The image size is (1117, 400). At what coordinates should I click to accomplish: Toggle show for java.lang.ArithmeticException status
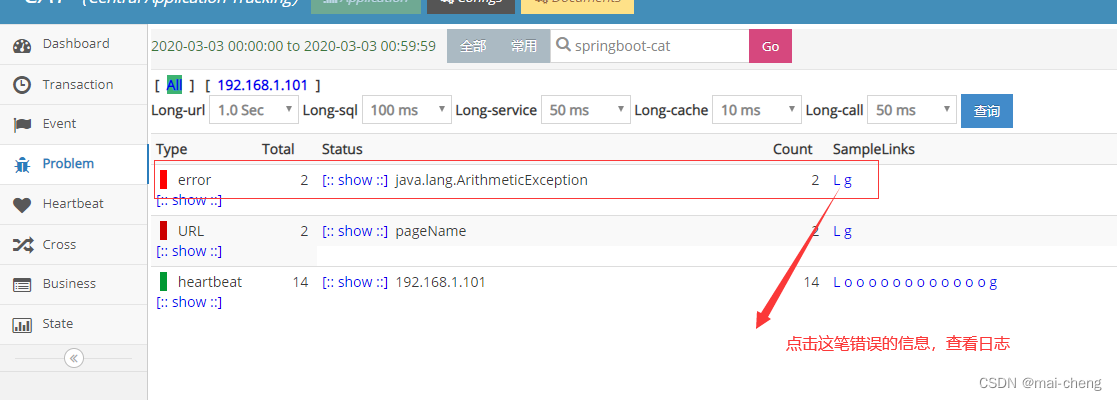point(354,181)
